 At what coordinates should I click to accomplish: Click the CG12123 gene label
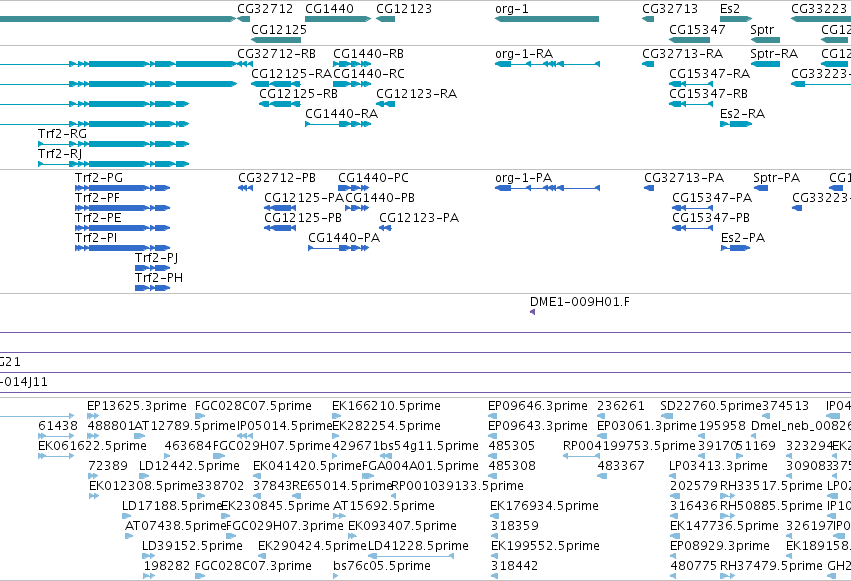[x=404, y=9]
